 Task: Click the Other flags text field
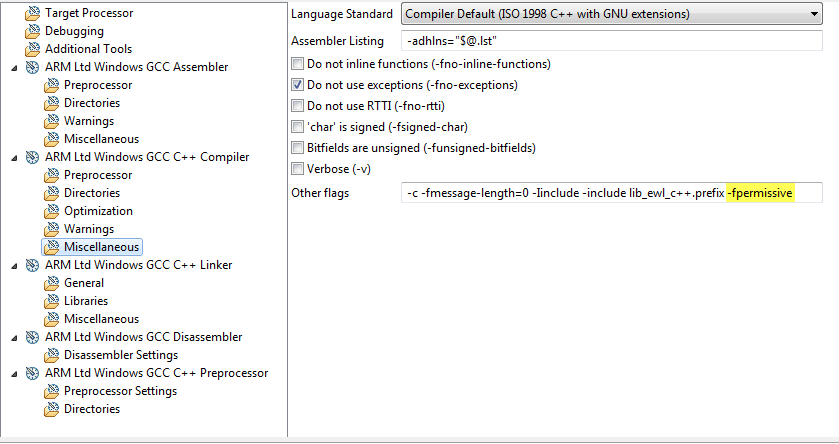click(610, 193)
